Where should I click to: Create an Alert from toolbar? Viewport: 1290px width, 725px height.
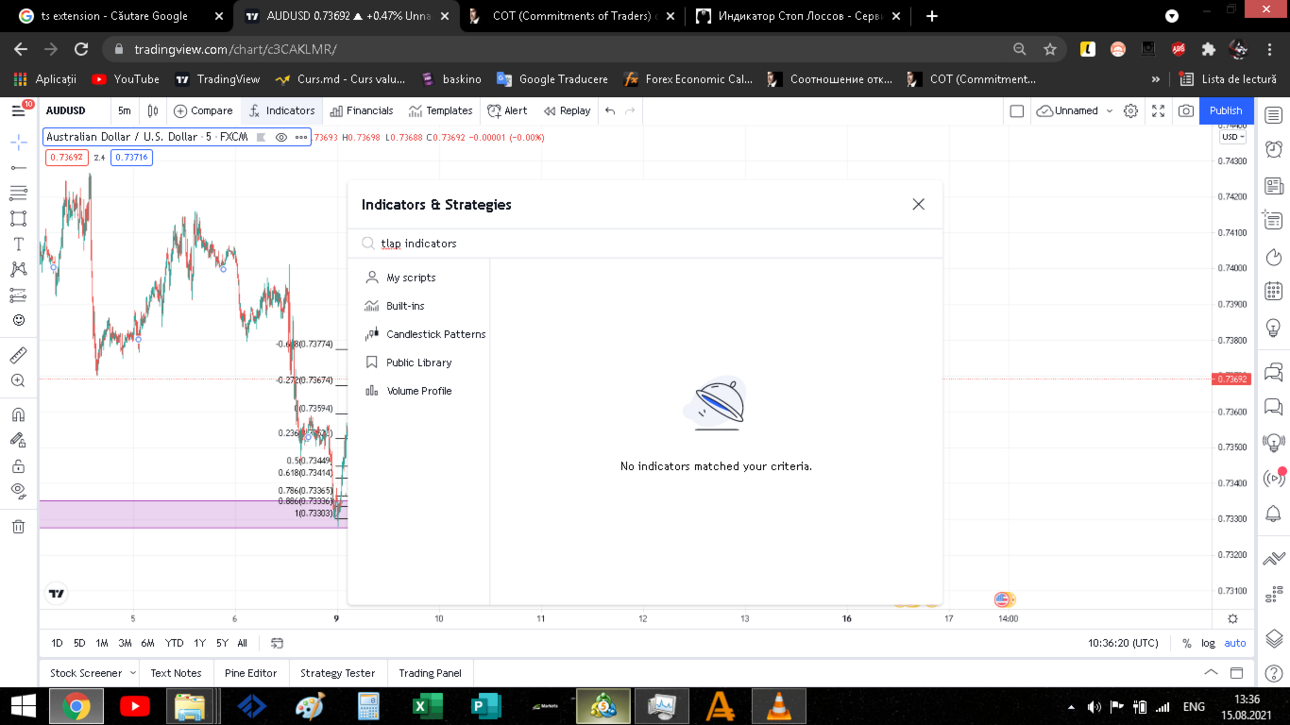[x=507, y=111]
